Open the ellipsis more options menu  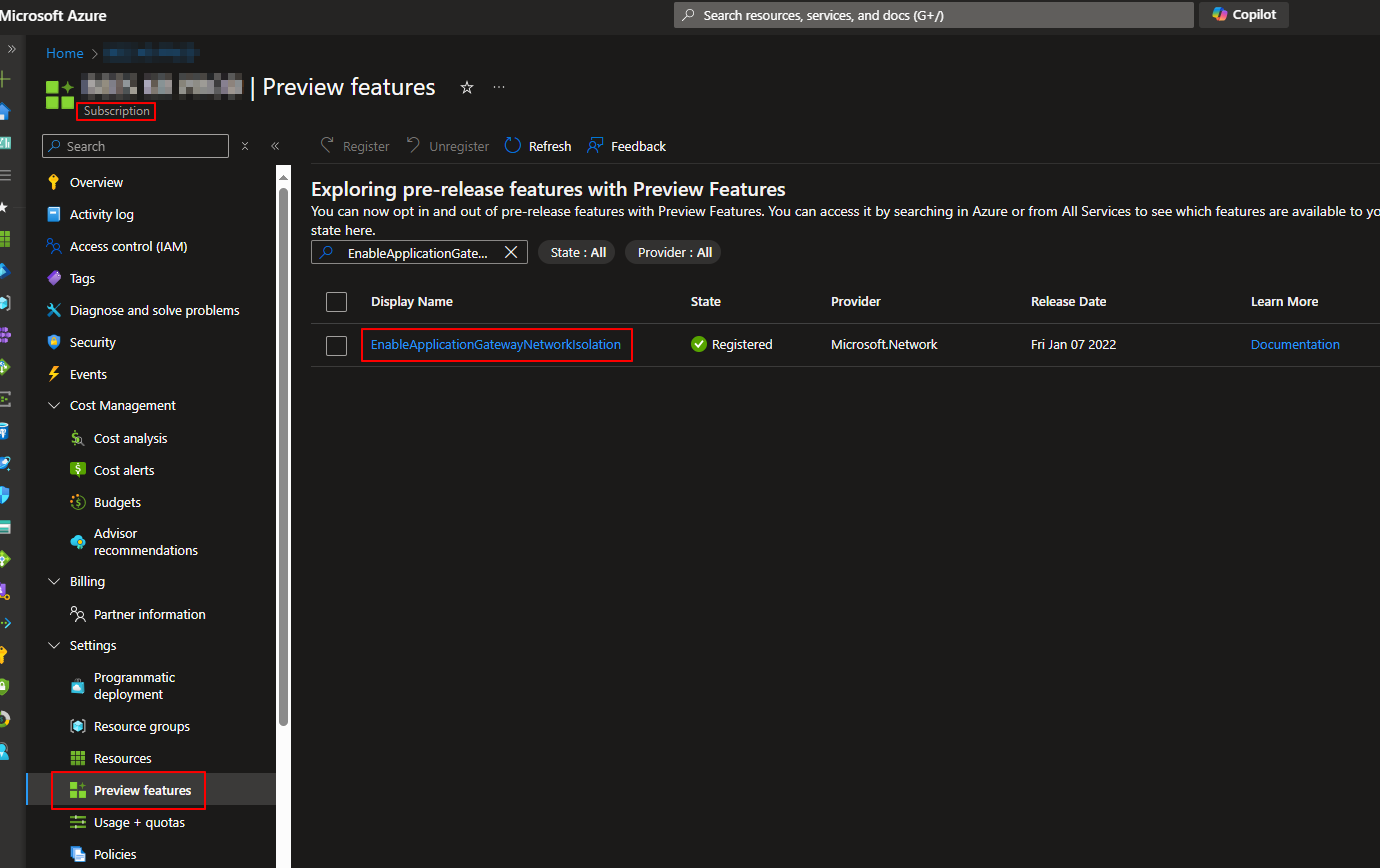coord(499,88)
